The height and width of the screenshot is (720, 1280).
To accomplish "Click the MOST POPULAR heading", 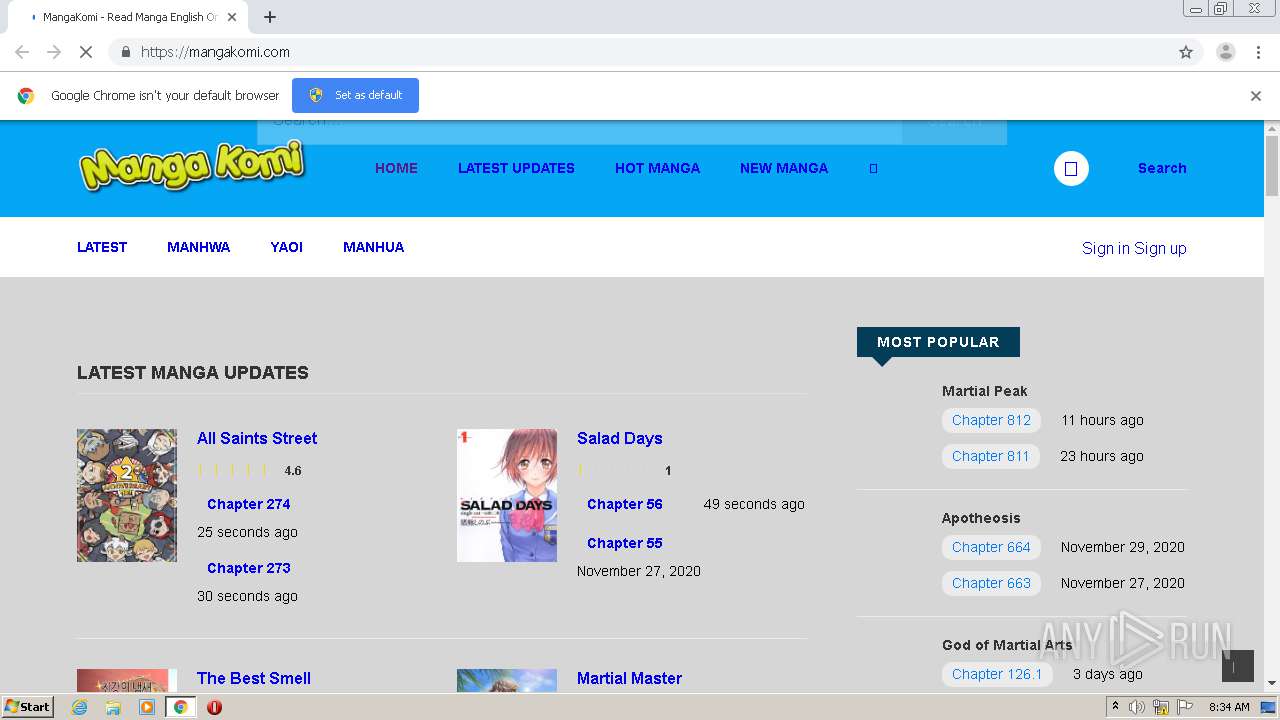I will click(938, 342).
